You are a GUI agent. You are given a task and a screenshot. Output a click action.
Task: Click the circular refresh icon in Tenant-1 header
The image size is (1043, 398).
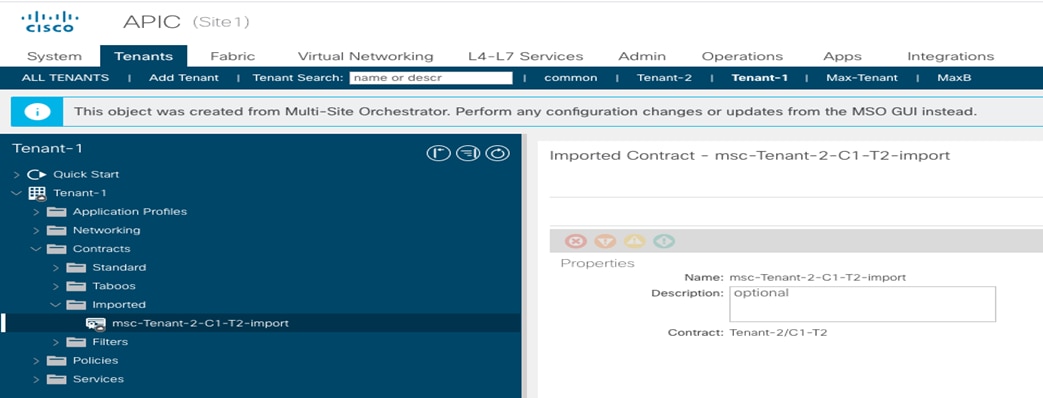(x=498, y=153)
